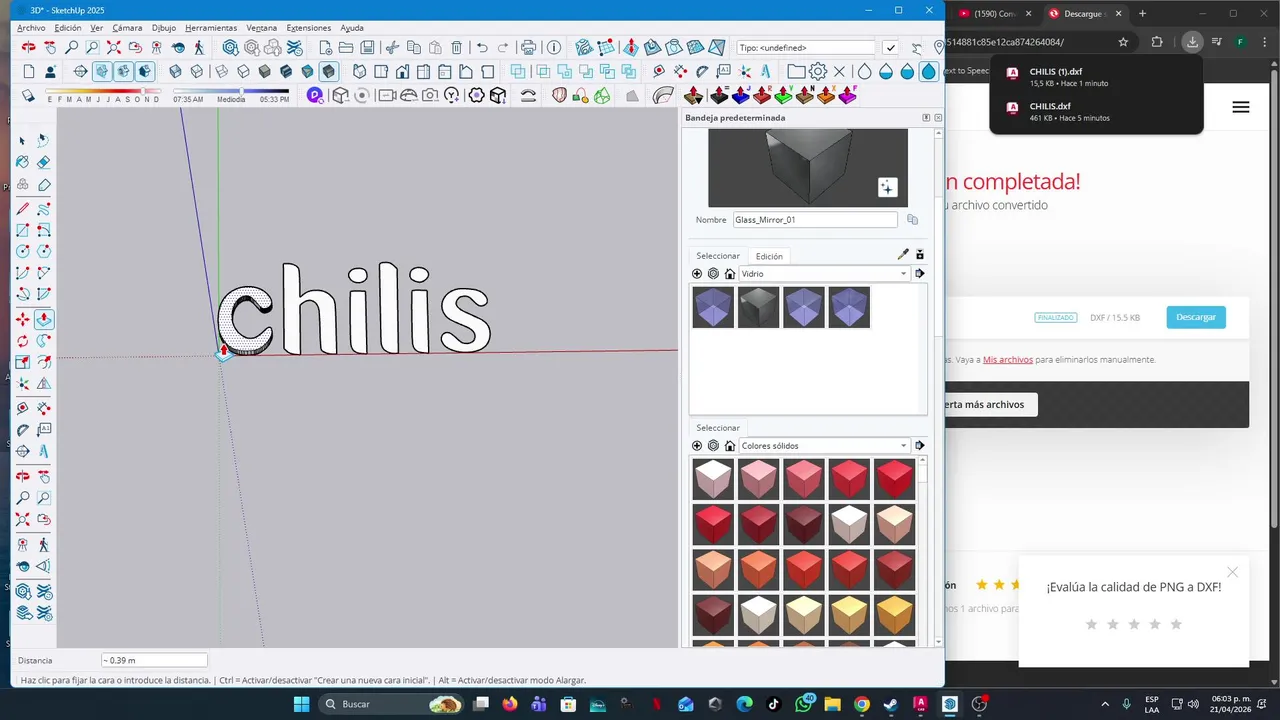
Task: Click the Delete trash can icon
Action: (456, 47)
